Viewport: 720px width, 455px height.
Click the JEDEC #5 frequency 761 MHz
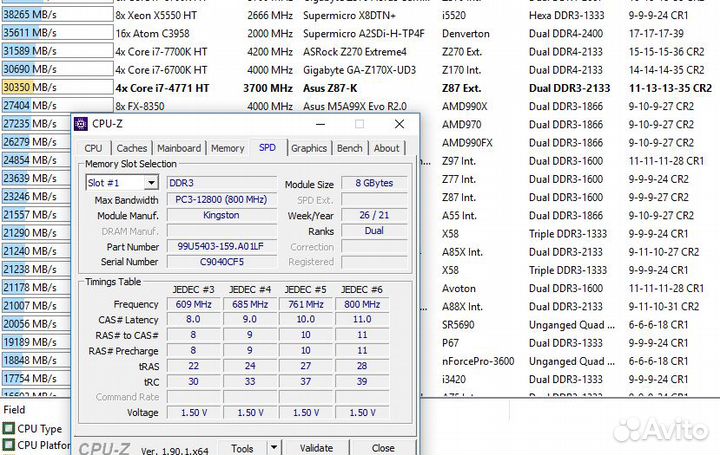tap(306, 304)
